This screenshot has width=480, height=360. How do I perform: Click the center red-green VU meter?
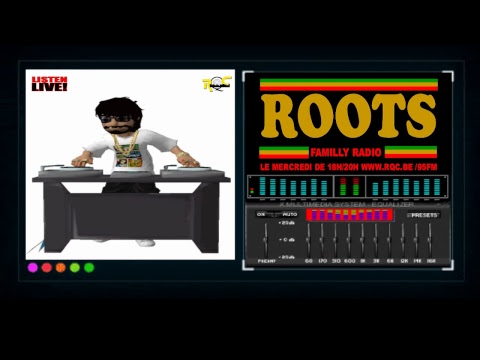(x=349, y=186)
